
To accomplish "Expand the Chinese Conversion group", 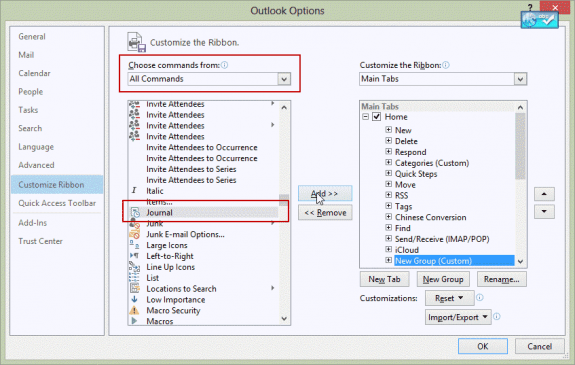I will pyautogui.click(x=388, y=217).
